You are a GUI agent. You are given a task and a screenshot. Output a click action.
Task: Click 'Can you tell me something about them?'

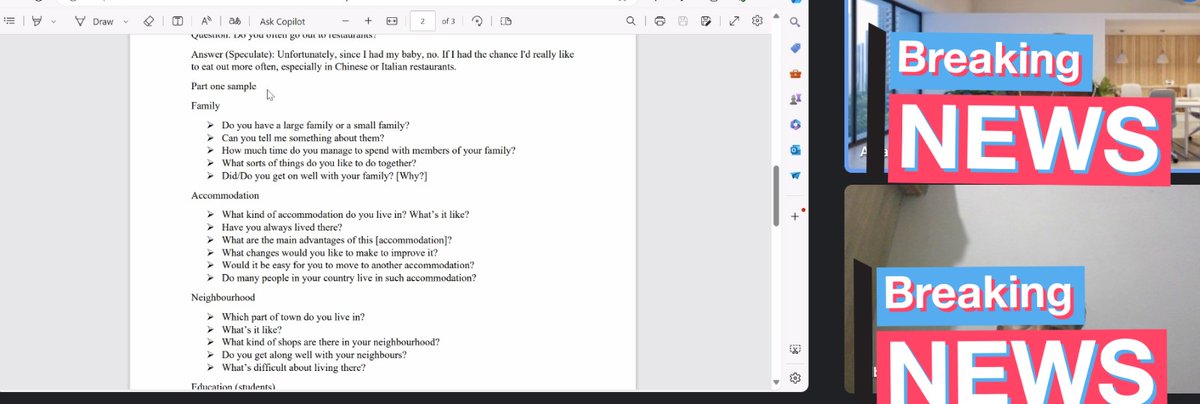tap(305, 138)
